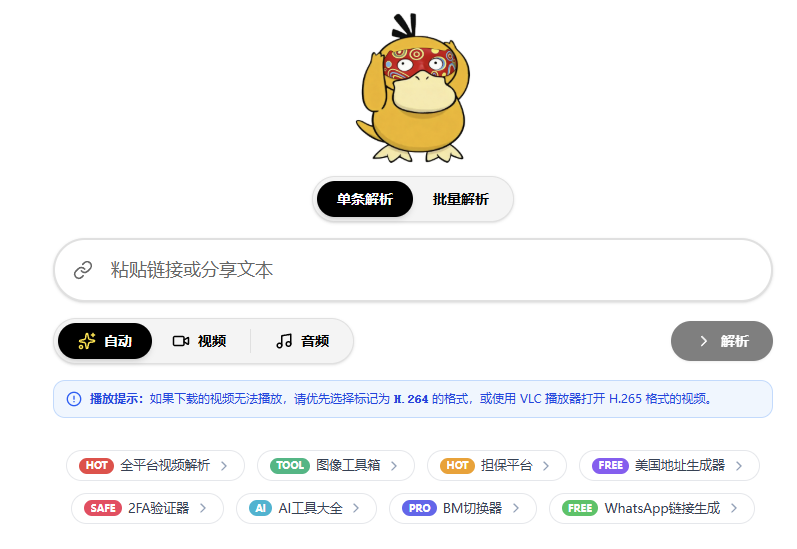Click the AI badge on AI工具大全
797x549 pixels.
coord(261,508)
